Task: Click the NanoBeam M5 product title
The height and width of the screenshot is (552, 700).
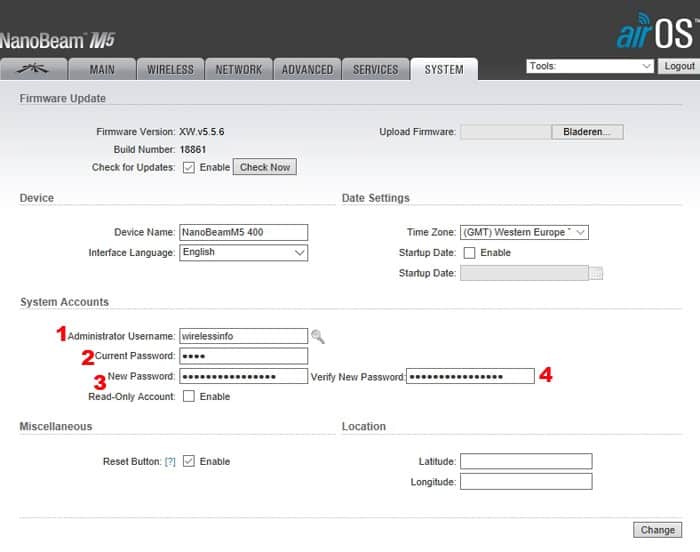Action: coord(58,41)
